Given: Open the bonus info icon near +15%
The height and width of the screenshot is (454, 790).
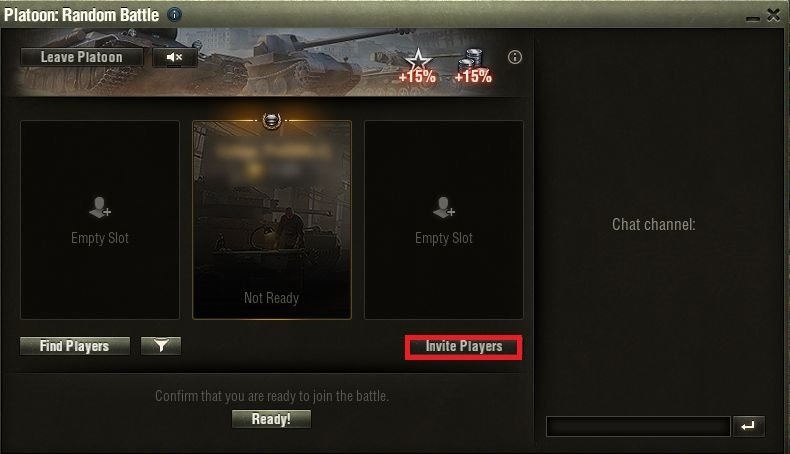Looking at the screenshot, I should click(x=514, y=57).
